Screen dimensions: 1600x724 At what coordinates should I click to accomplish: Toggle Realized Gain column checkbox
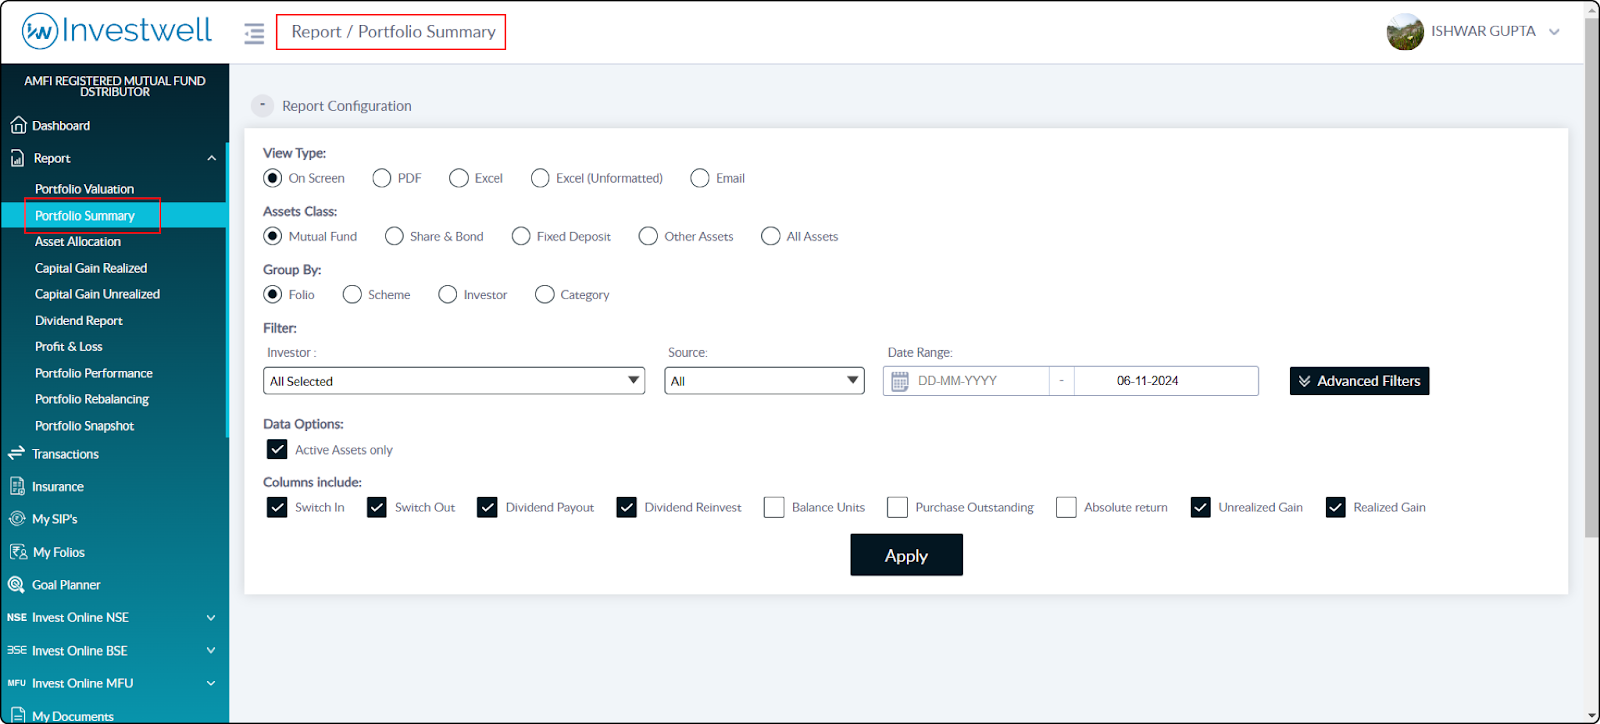(1335, 507)
